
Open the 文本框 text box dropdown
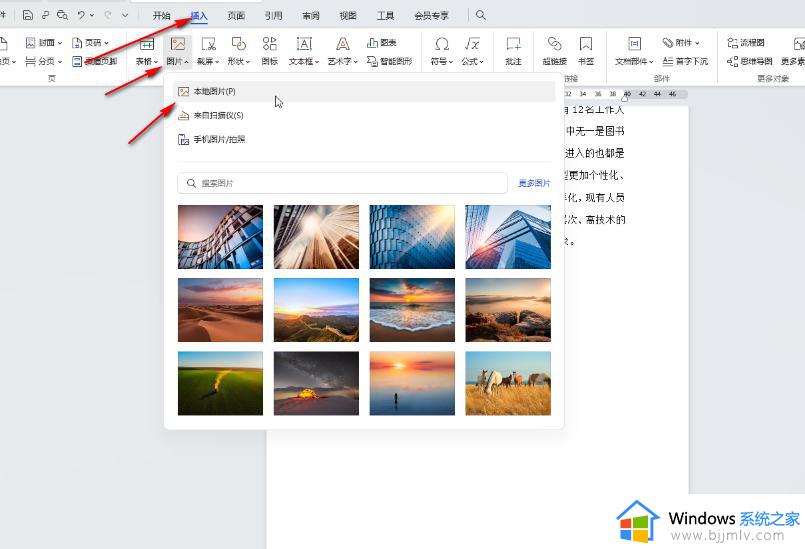[304, 51]
